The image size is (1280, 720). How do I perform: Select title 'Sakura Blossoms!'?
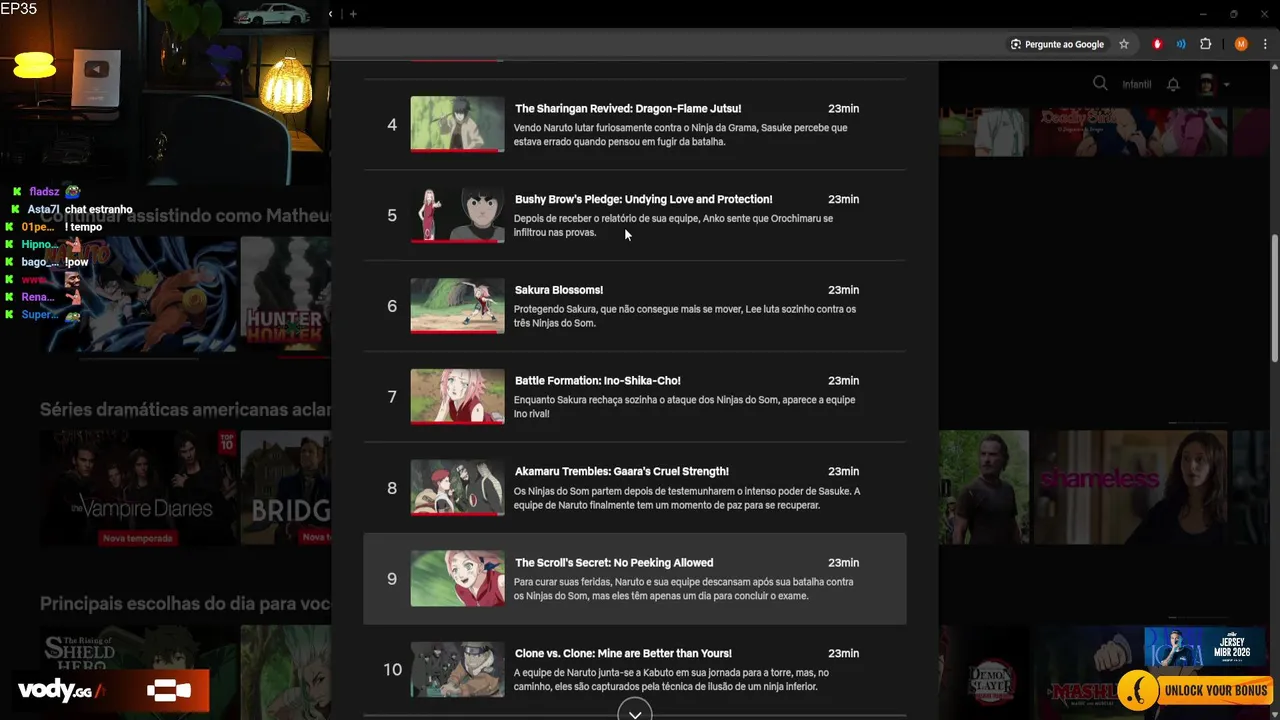(x=559, y=290)
